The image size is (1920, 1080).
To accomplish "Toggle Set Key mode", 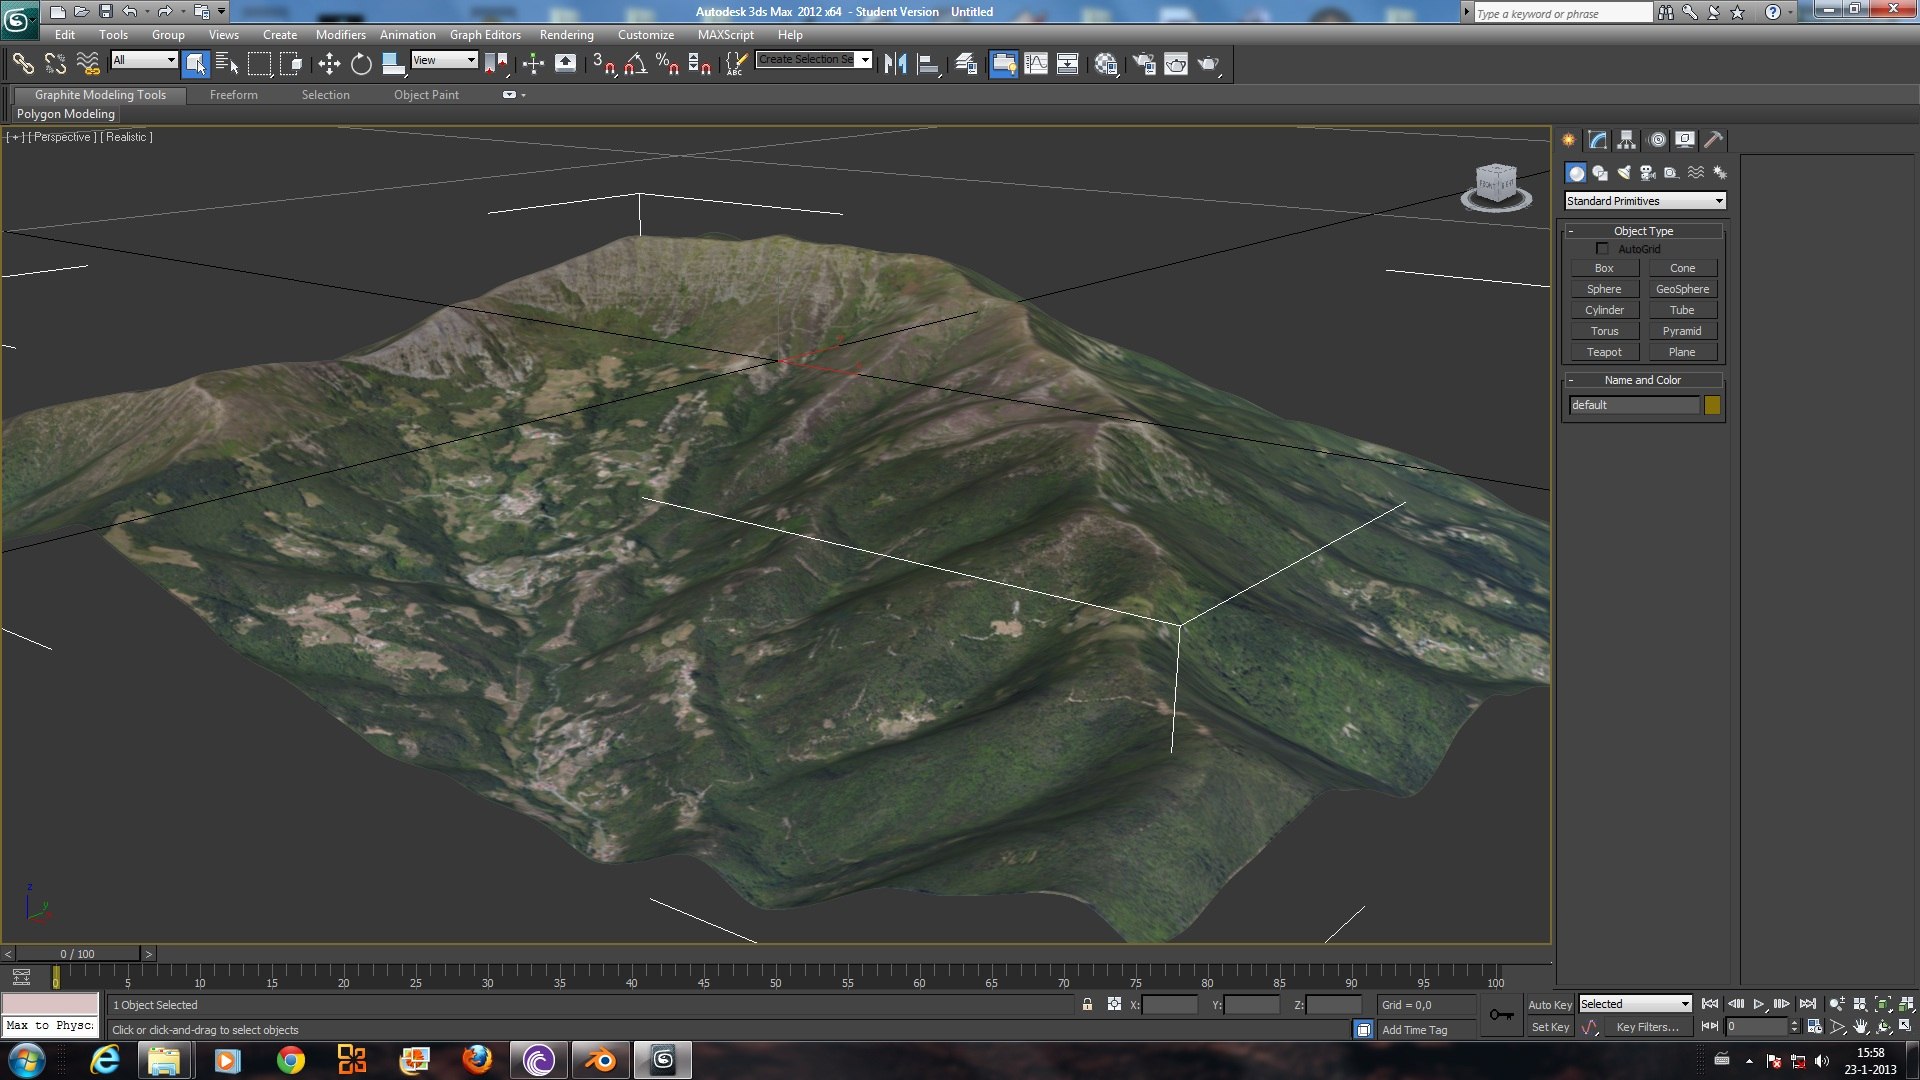I will pos(1550,1027).
